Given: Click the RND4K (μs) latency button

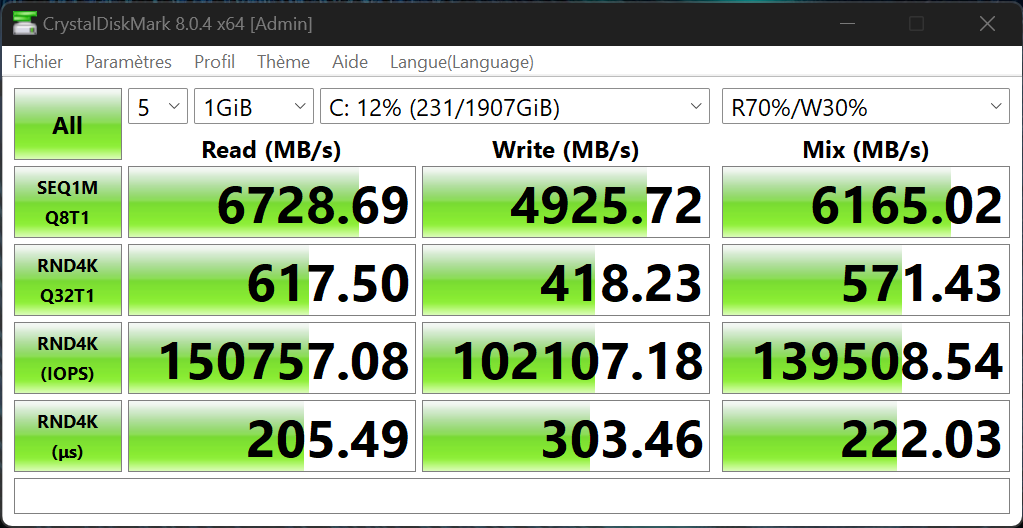Looking at the screenshot, I should click(68, 436).
